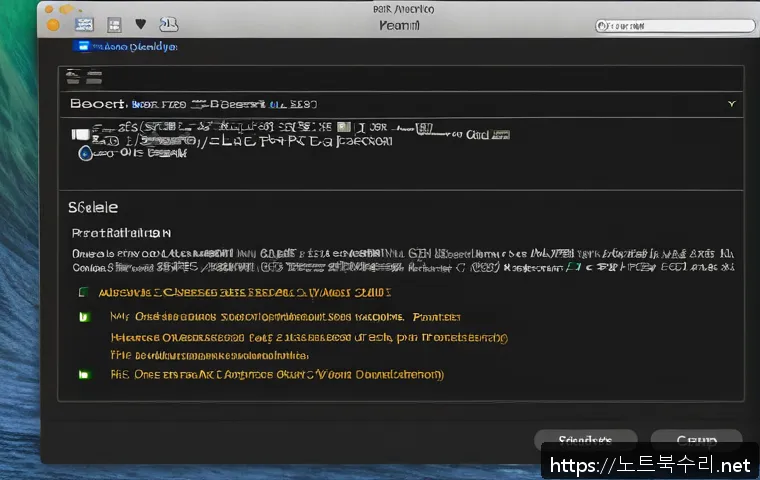Click the square panel icon in the toolbar

pyautogui.click(x=114, y=23)
